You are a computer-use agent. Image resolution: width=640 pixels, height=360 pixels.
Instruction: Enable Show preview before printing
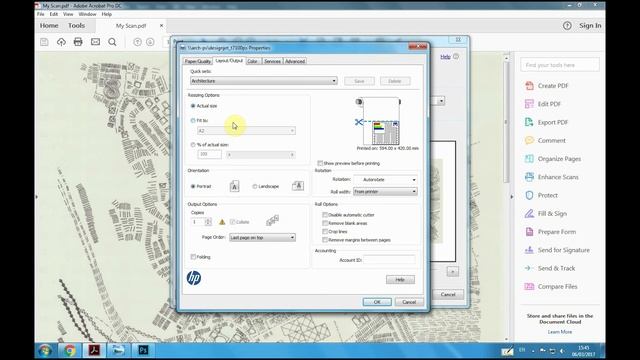point(320,163)
